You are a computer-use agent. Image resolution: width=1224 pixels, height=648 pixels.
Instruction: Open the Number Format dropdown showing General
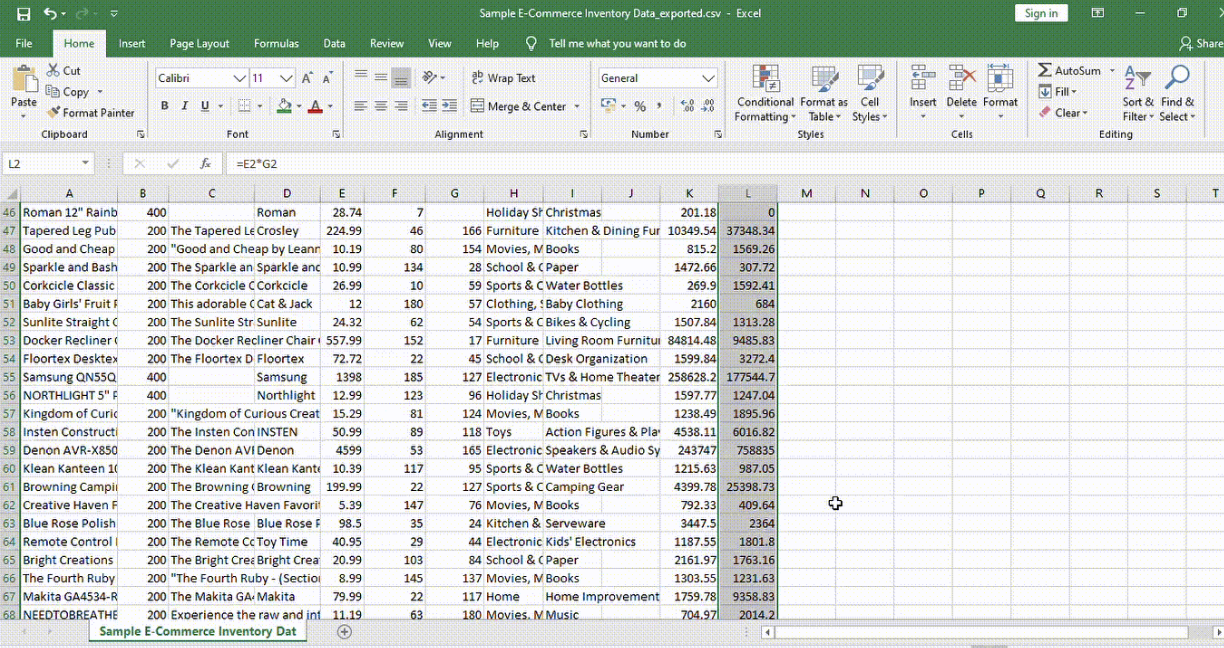coord(657,77)
